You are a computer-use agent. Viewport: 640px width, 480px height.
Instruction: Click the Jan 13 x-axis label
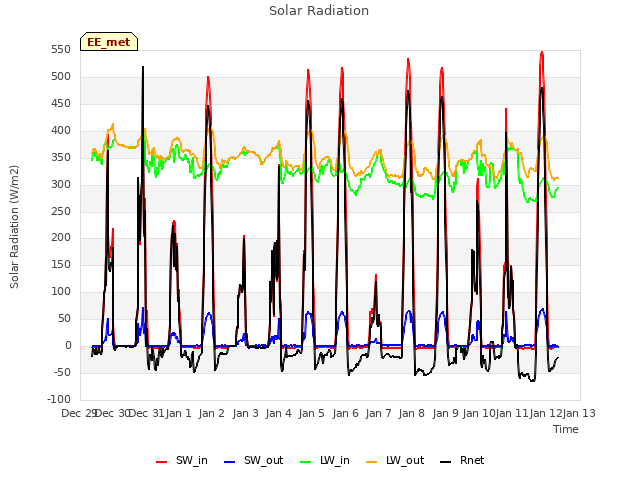pos(579,413)
